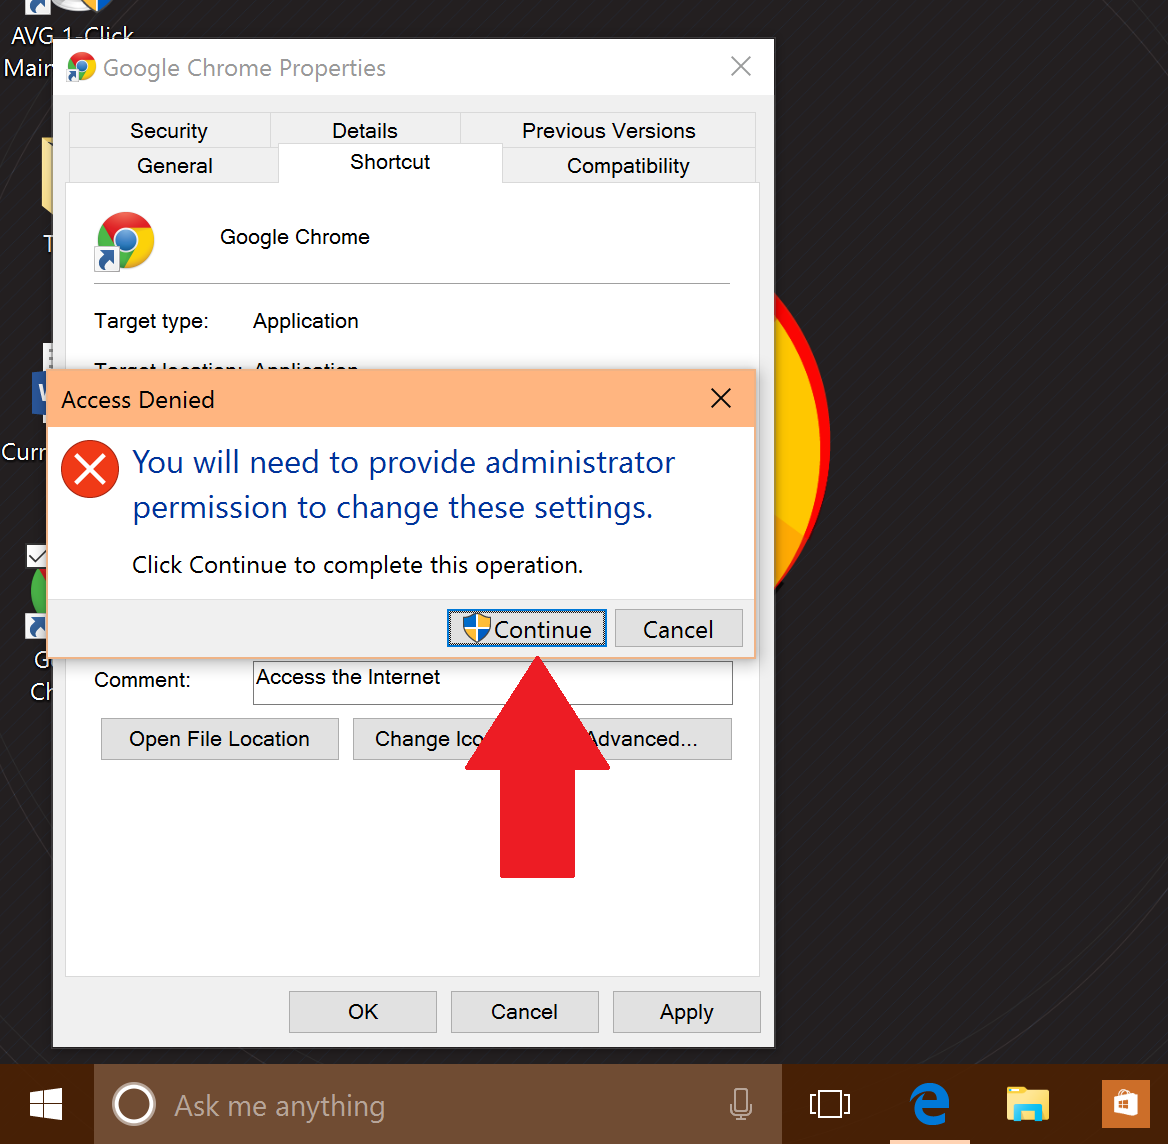Viewport: 1168px width, 1144px height.
Task: Open File Explorer from the taskbar
Action: point(1027,1104)
